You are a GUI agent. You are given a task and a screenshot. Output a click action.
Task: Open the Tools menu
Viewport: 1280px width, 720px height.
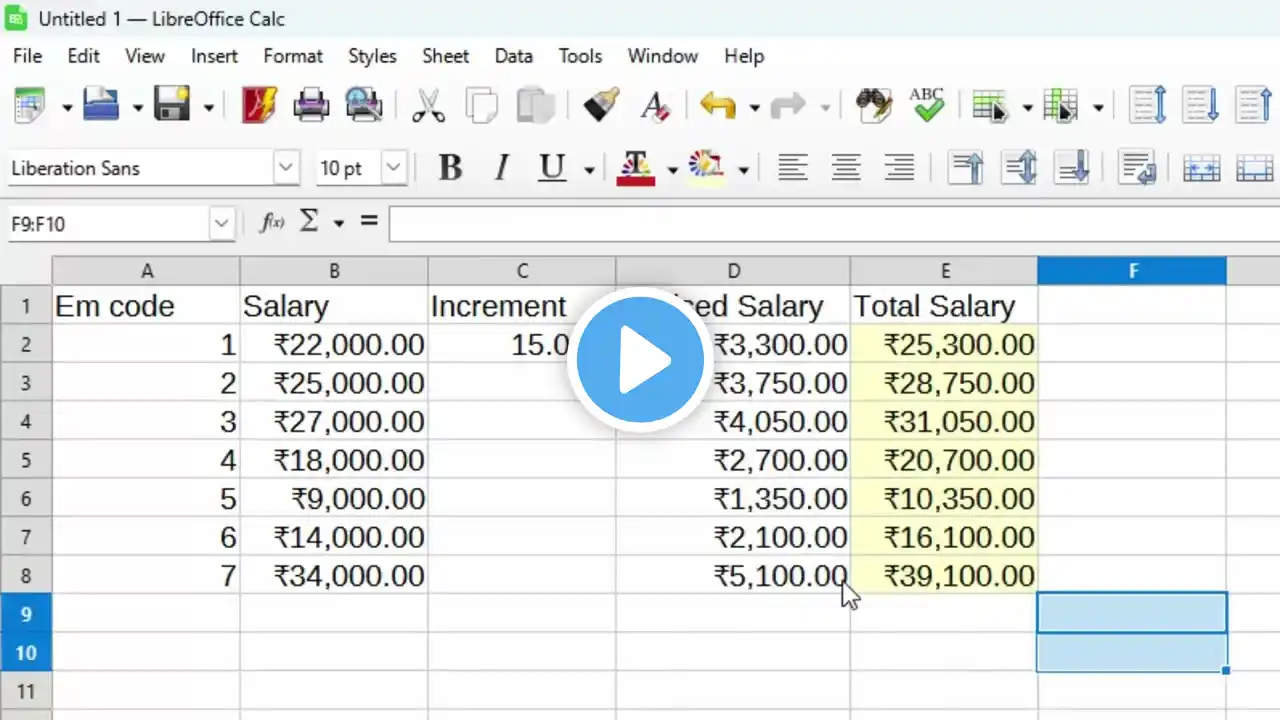tap(580, 56)
